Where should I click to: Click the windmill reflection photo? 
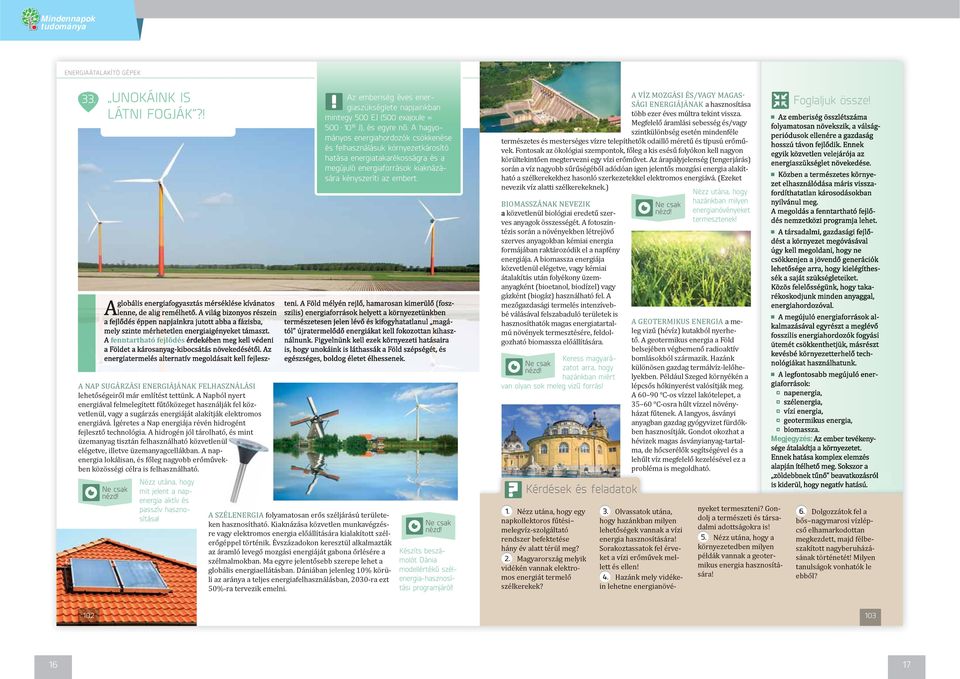(x=366, y=441)
